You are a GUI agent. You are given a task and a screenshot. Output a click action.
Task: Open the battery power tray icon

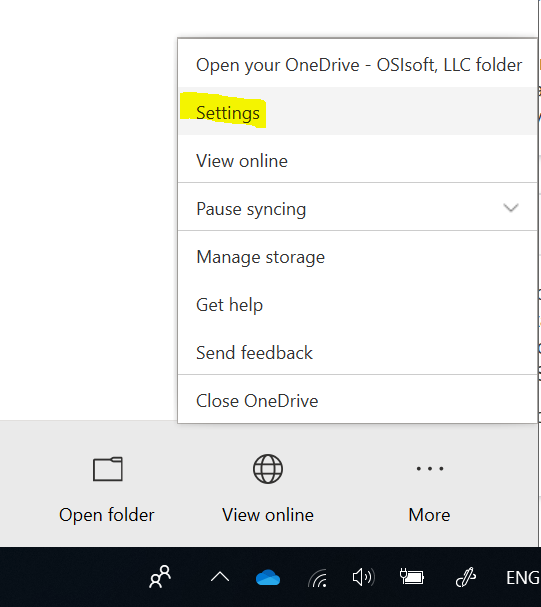tap(412, 576)
